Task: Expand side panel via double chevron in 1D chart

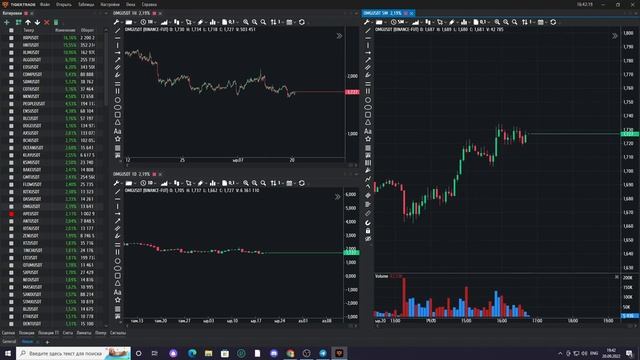Action: (338, 197)
